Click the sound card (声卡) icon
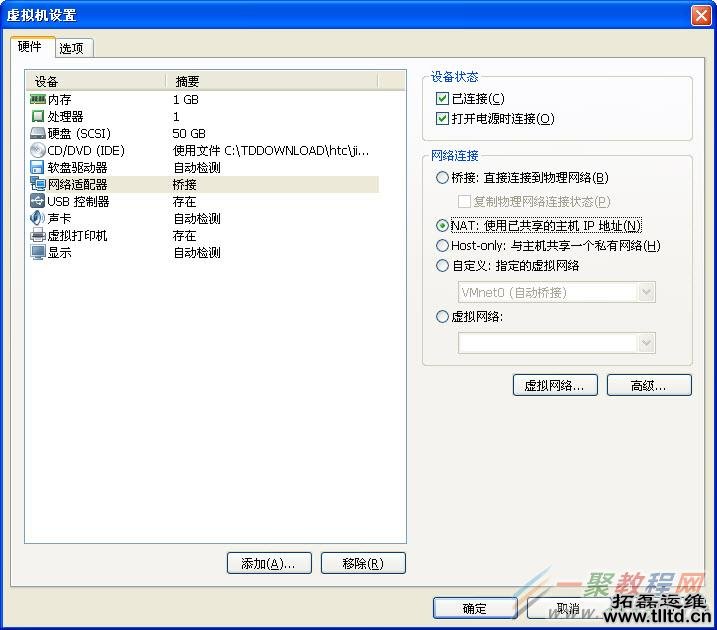Image resolution: width=717 pixels, height=630 pixels. coord(37,218)
